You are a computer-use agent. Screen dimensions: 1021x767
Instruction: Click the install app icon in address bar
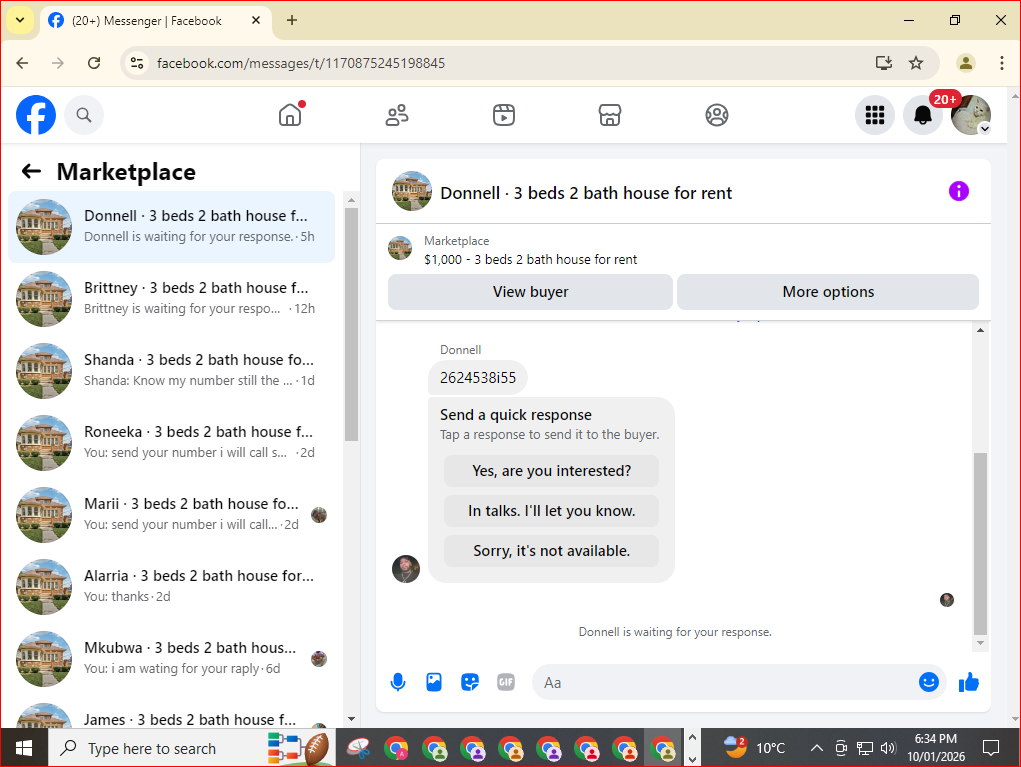[884, 63]
